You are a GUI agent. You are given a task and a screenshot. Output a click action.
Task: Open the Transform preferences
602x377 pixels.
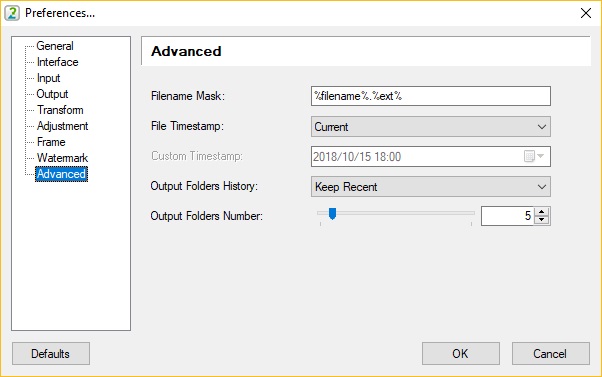(60, 110)
